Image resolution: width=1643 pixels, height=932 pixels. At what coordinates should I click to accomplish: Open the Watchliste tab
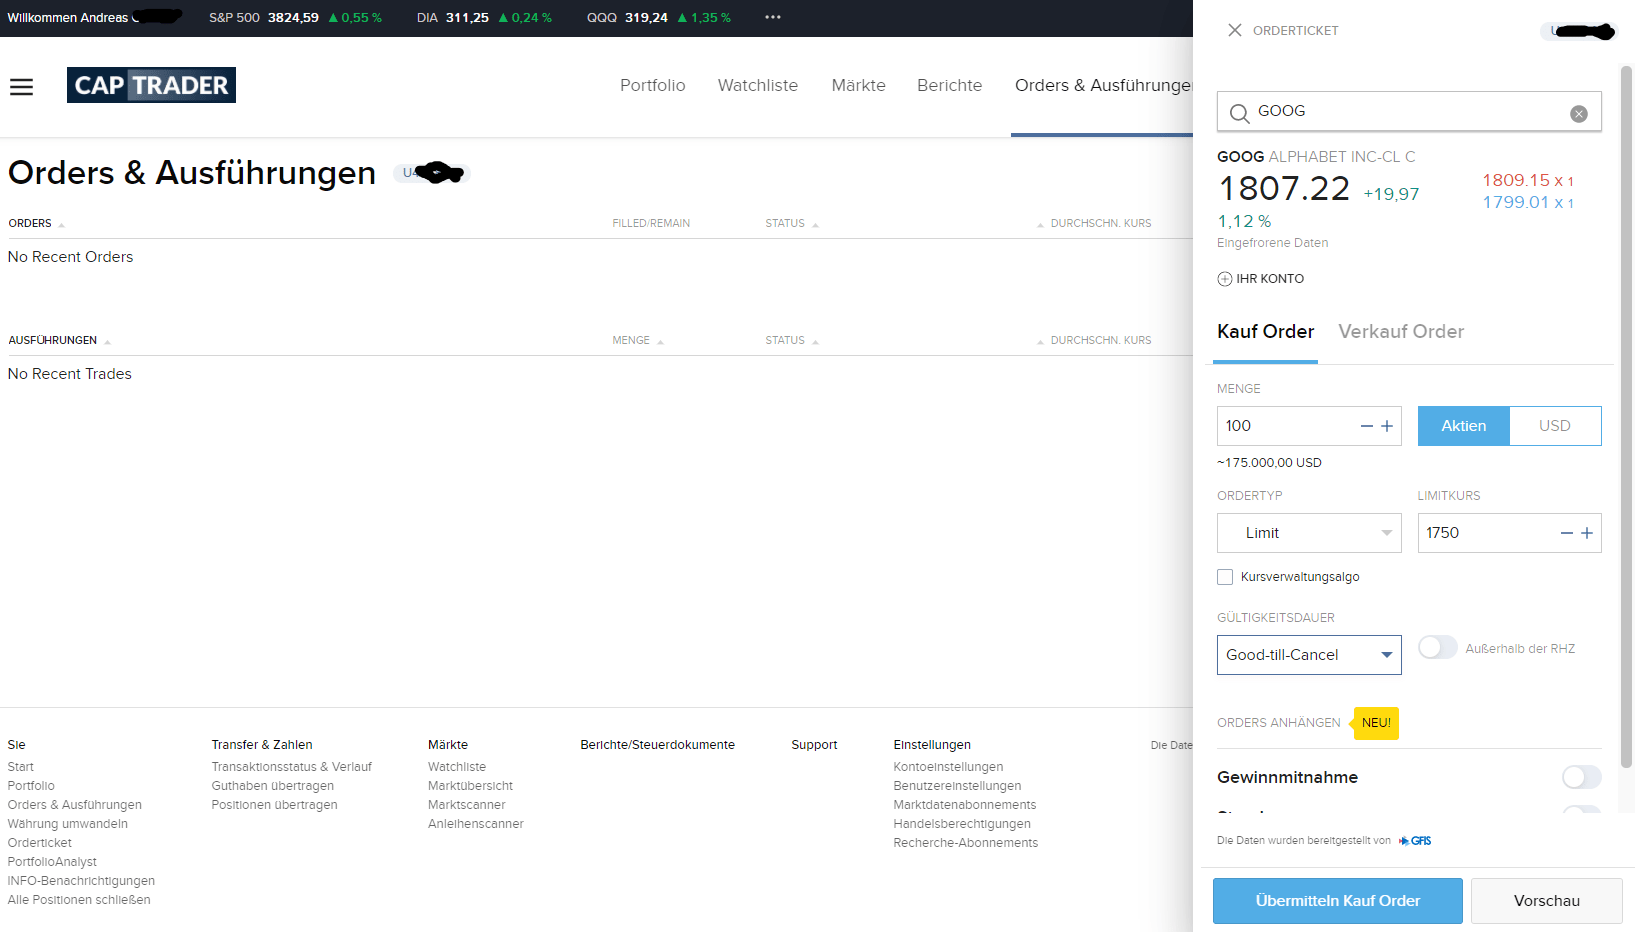758,86
